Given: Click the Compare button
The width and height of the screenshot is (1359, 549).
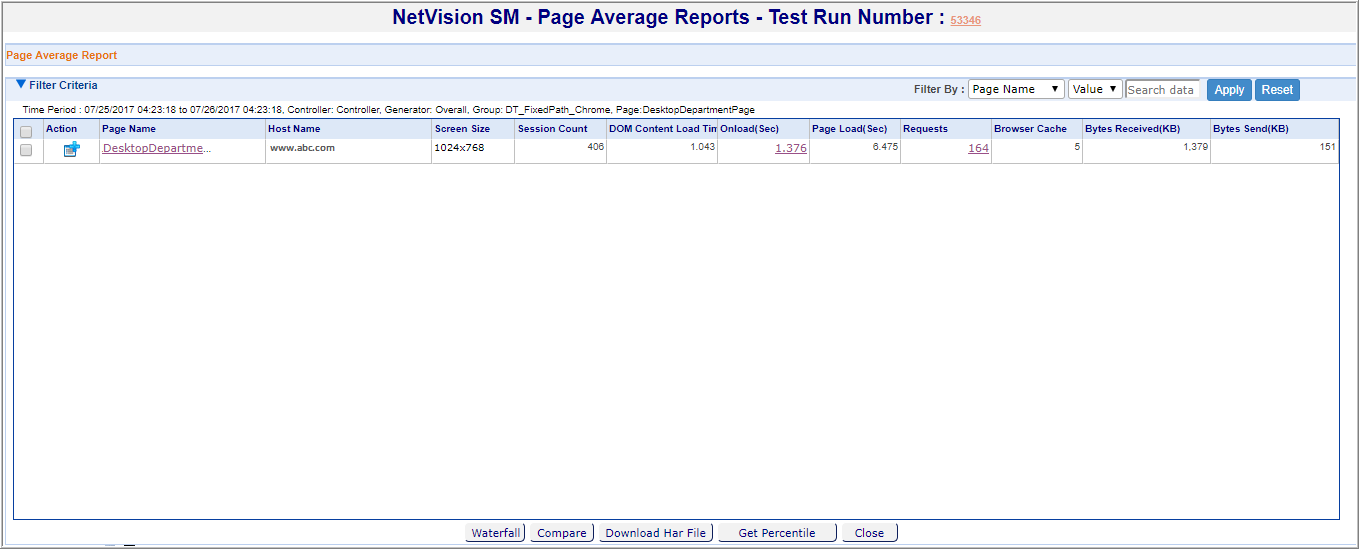Looking at the screenshot, I should click(x=562, y=533).
